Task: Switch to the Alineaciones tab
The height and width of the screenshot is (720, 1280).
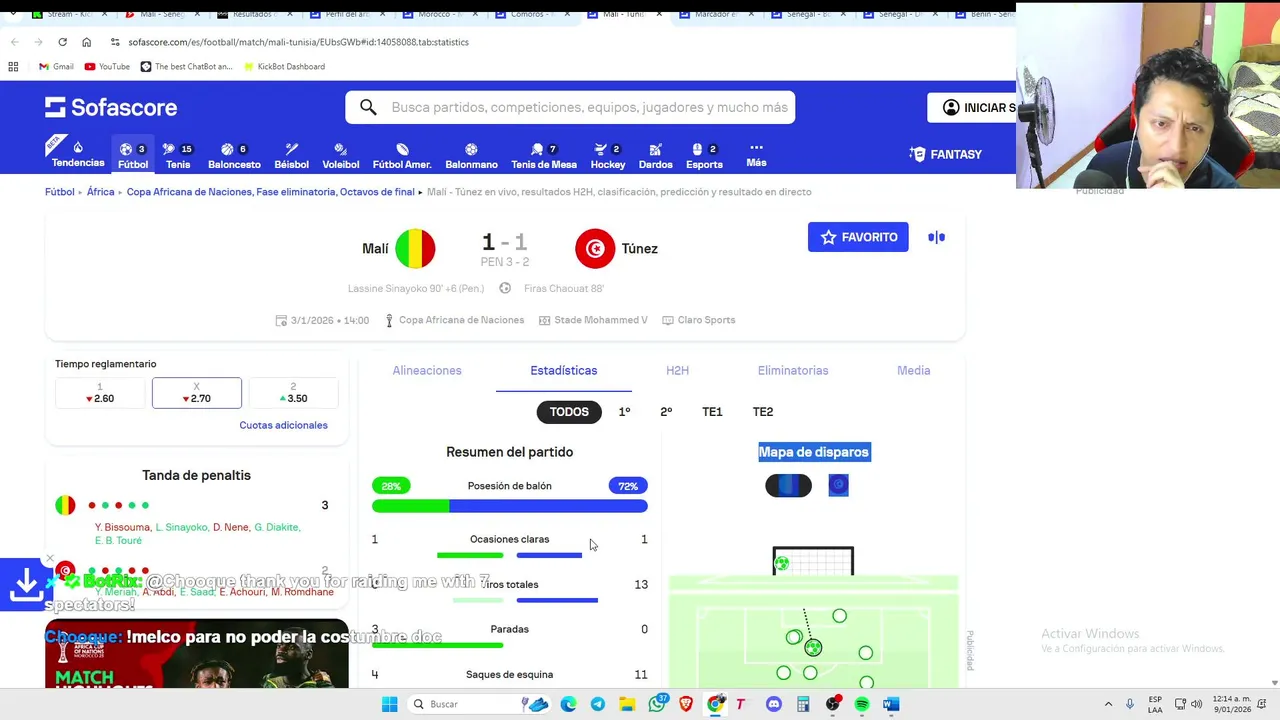Action: (x=427, y=370)
